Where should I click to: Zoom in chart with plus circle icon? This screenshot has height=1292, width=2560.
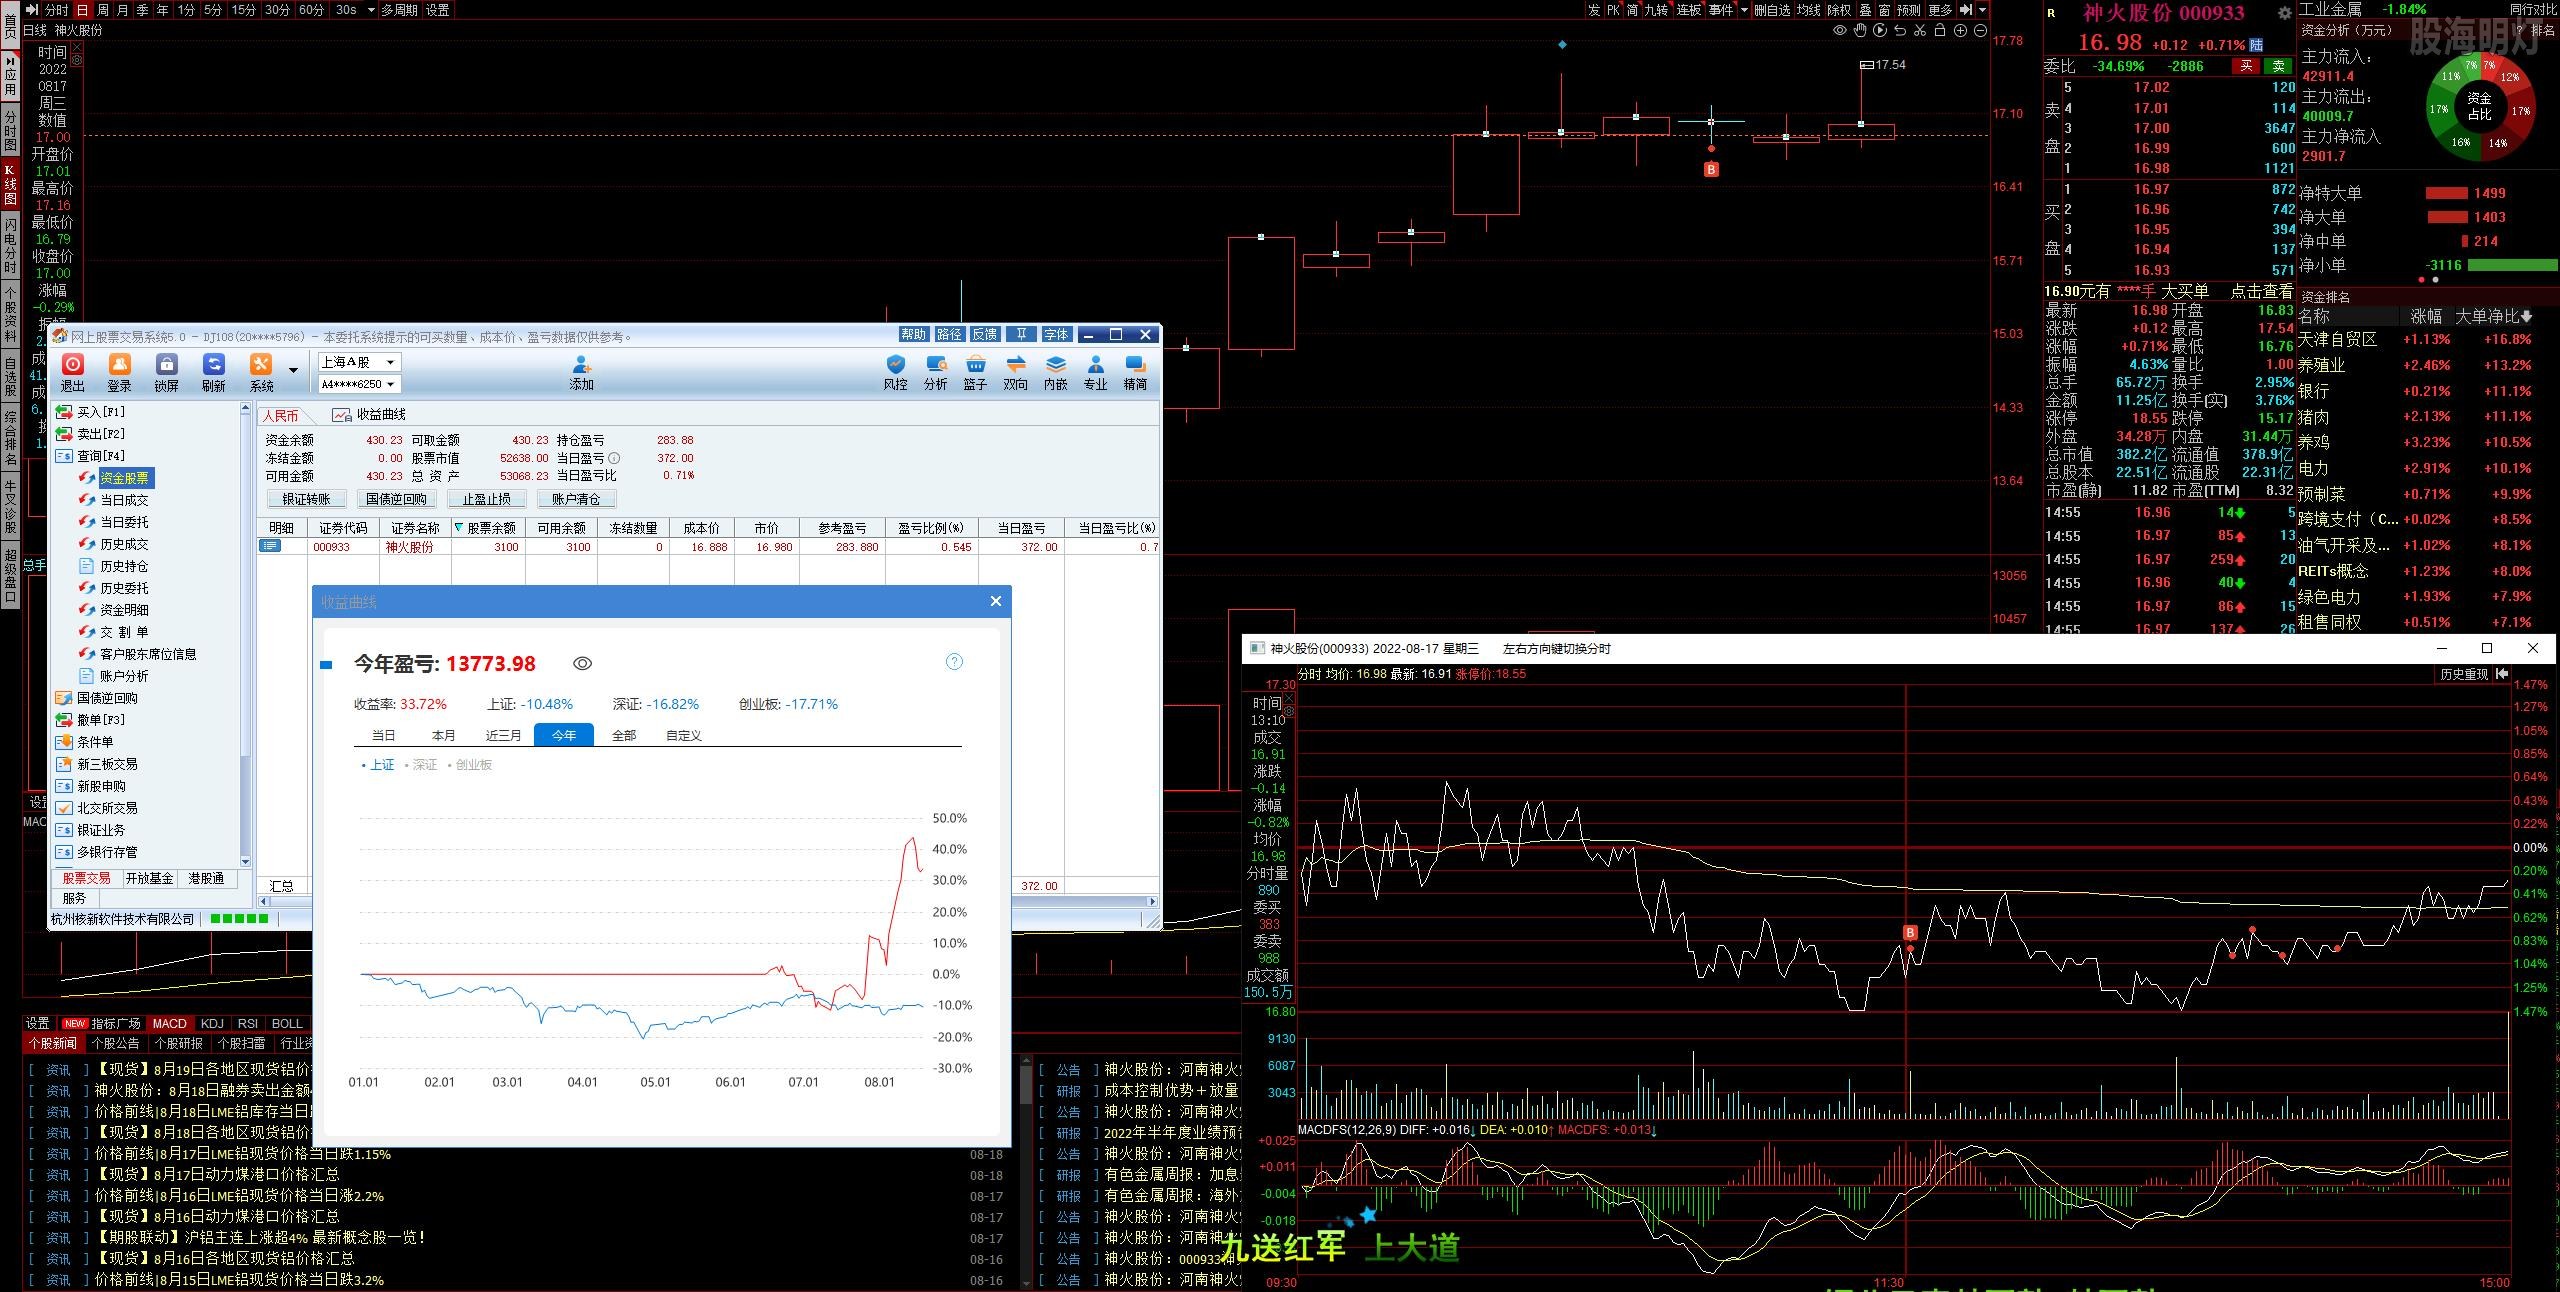point(1960,30)
